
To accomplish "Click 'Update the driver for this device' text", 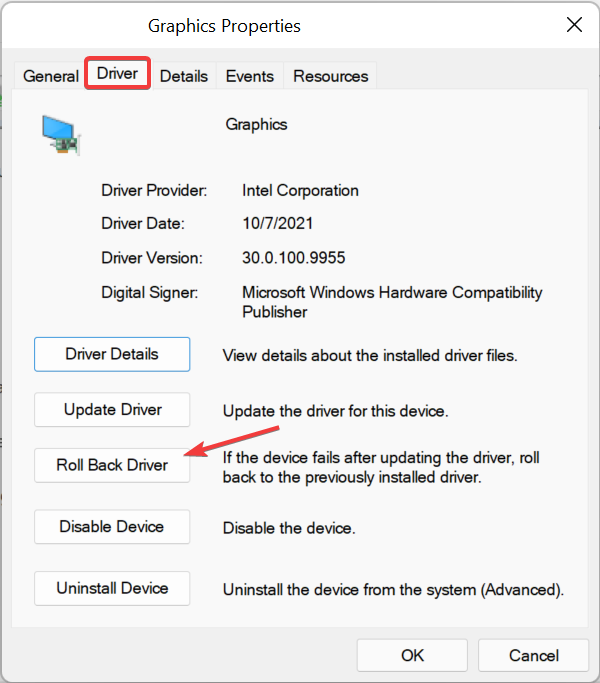I will coord(336,411).
